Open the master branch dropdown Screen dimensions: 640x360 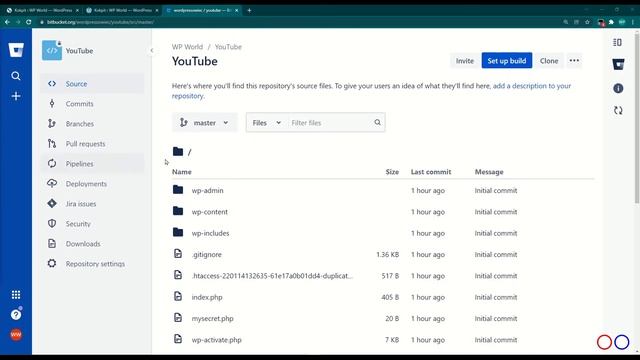click(204, 122)
